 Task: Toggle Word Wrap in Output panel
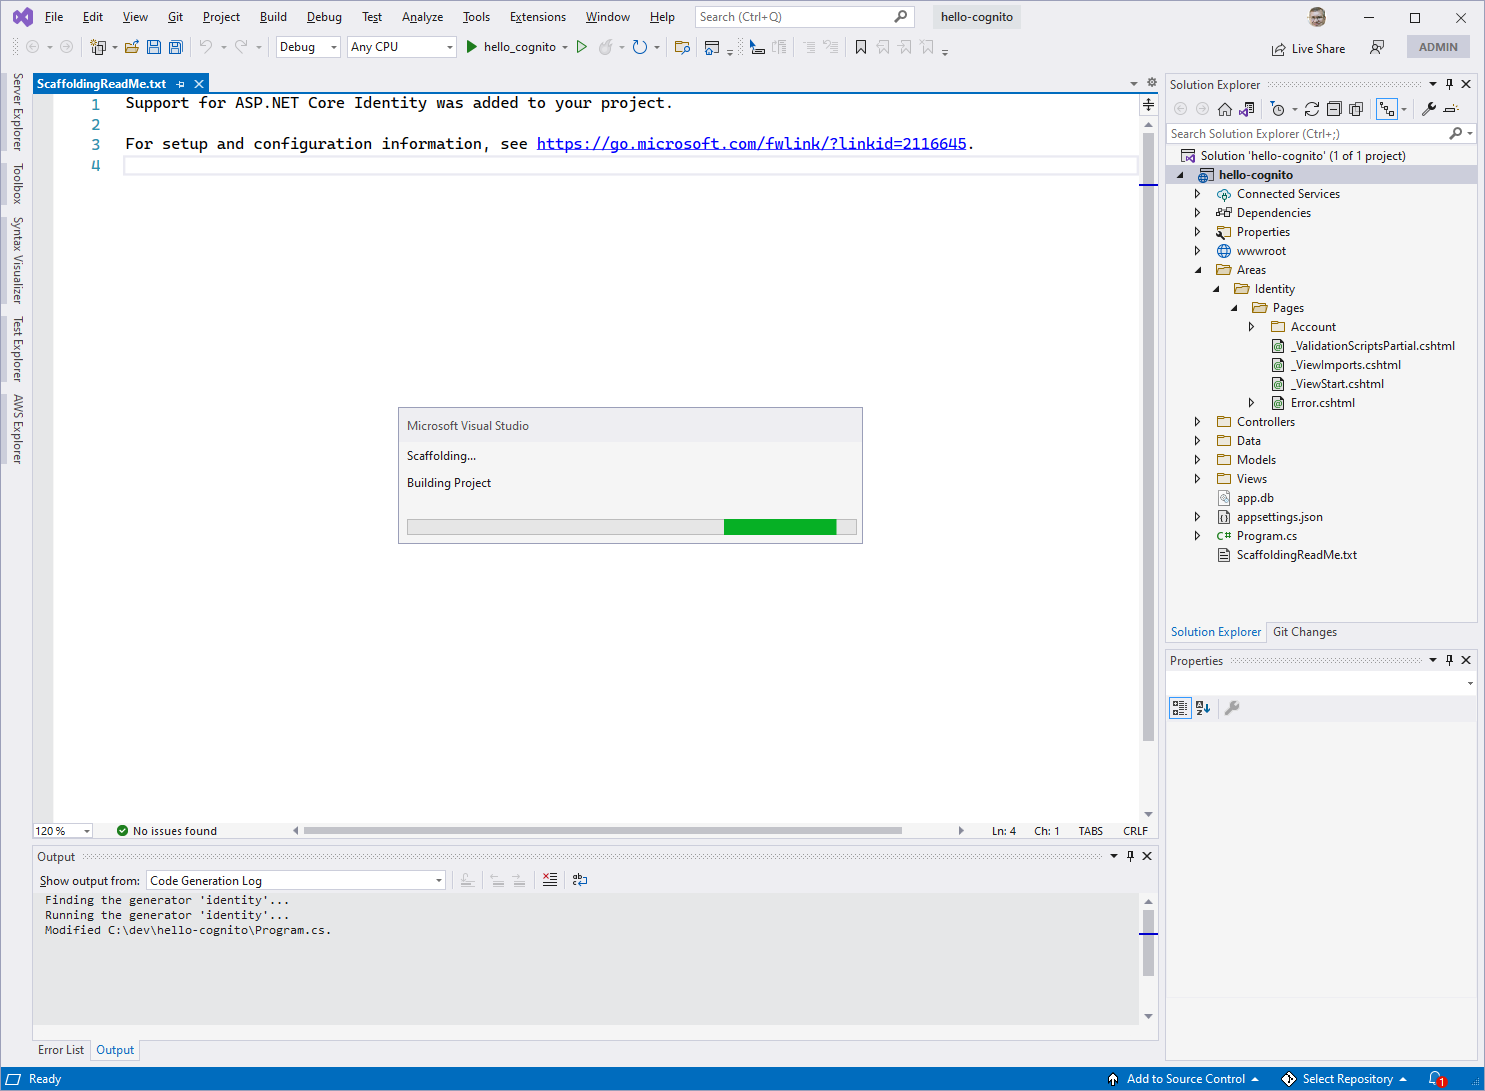coord(580,880)
